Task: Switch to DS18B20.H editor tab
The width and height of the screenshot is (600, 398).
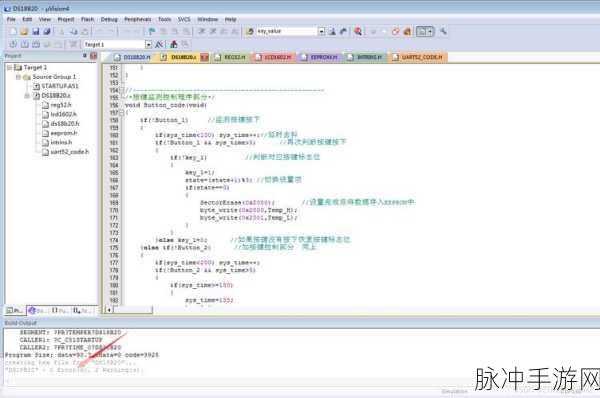Action: (x=132, y=57)
